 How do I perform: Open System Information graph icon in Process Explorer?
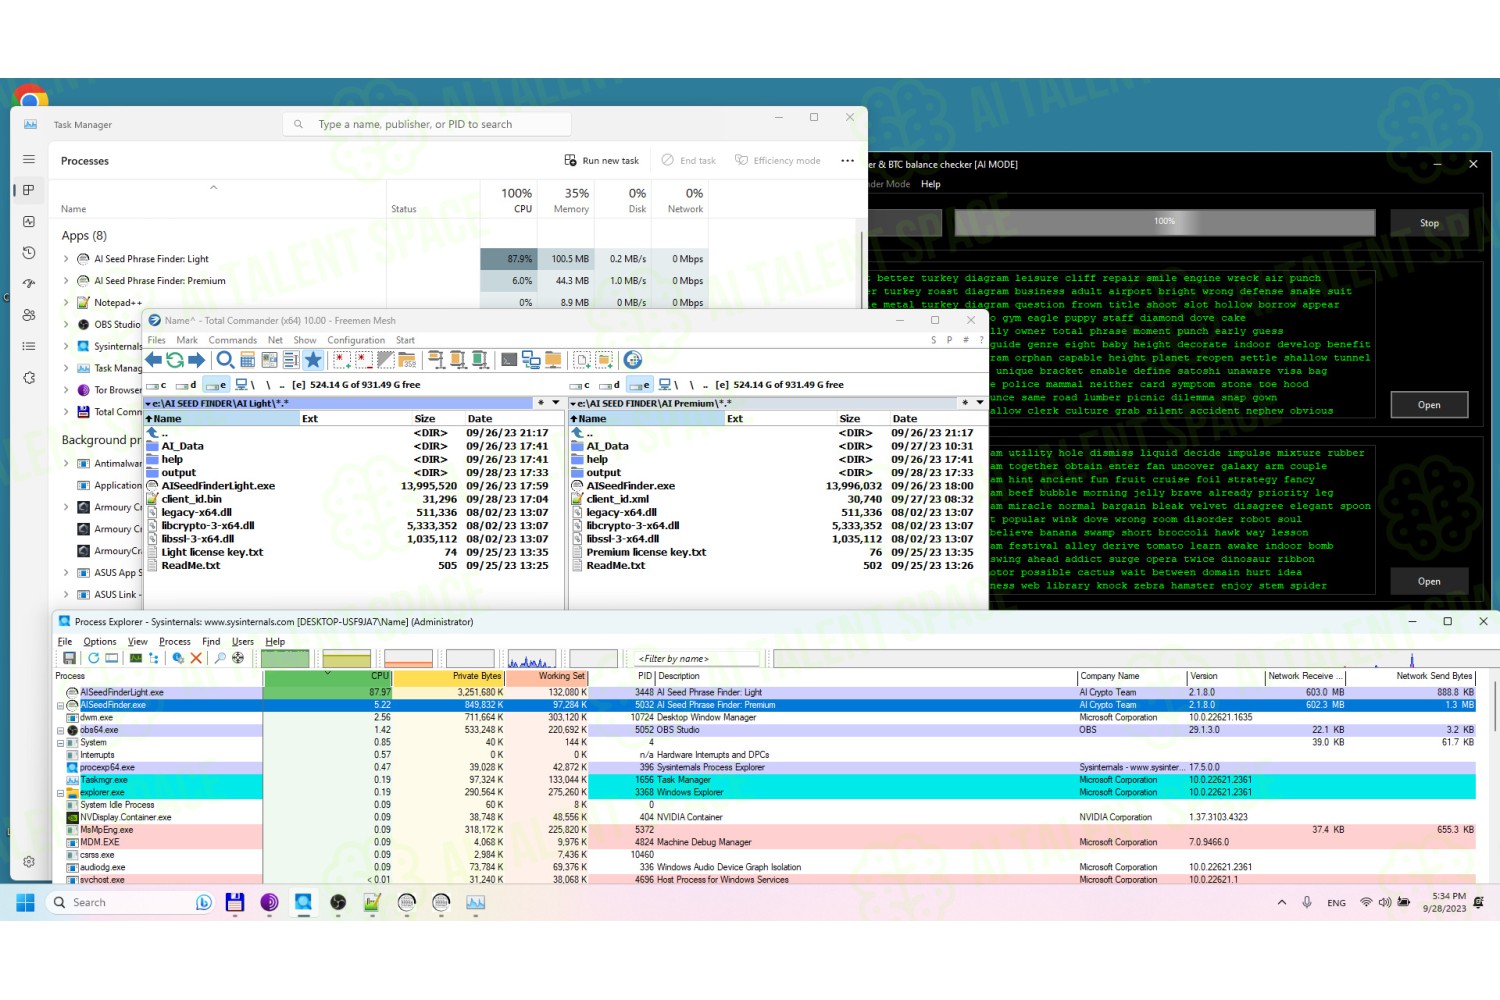coord(136,658)
